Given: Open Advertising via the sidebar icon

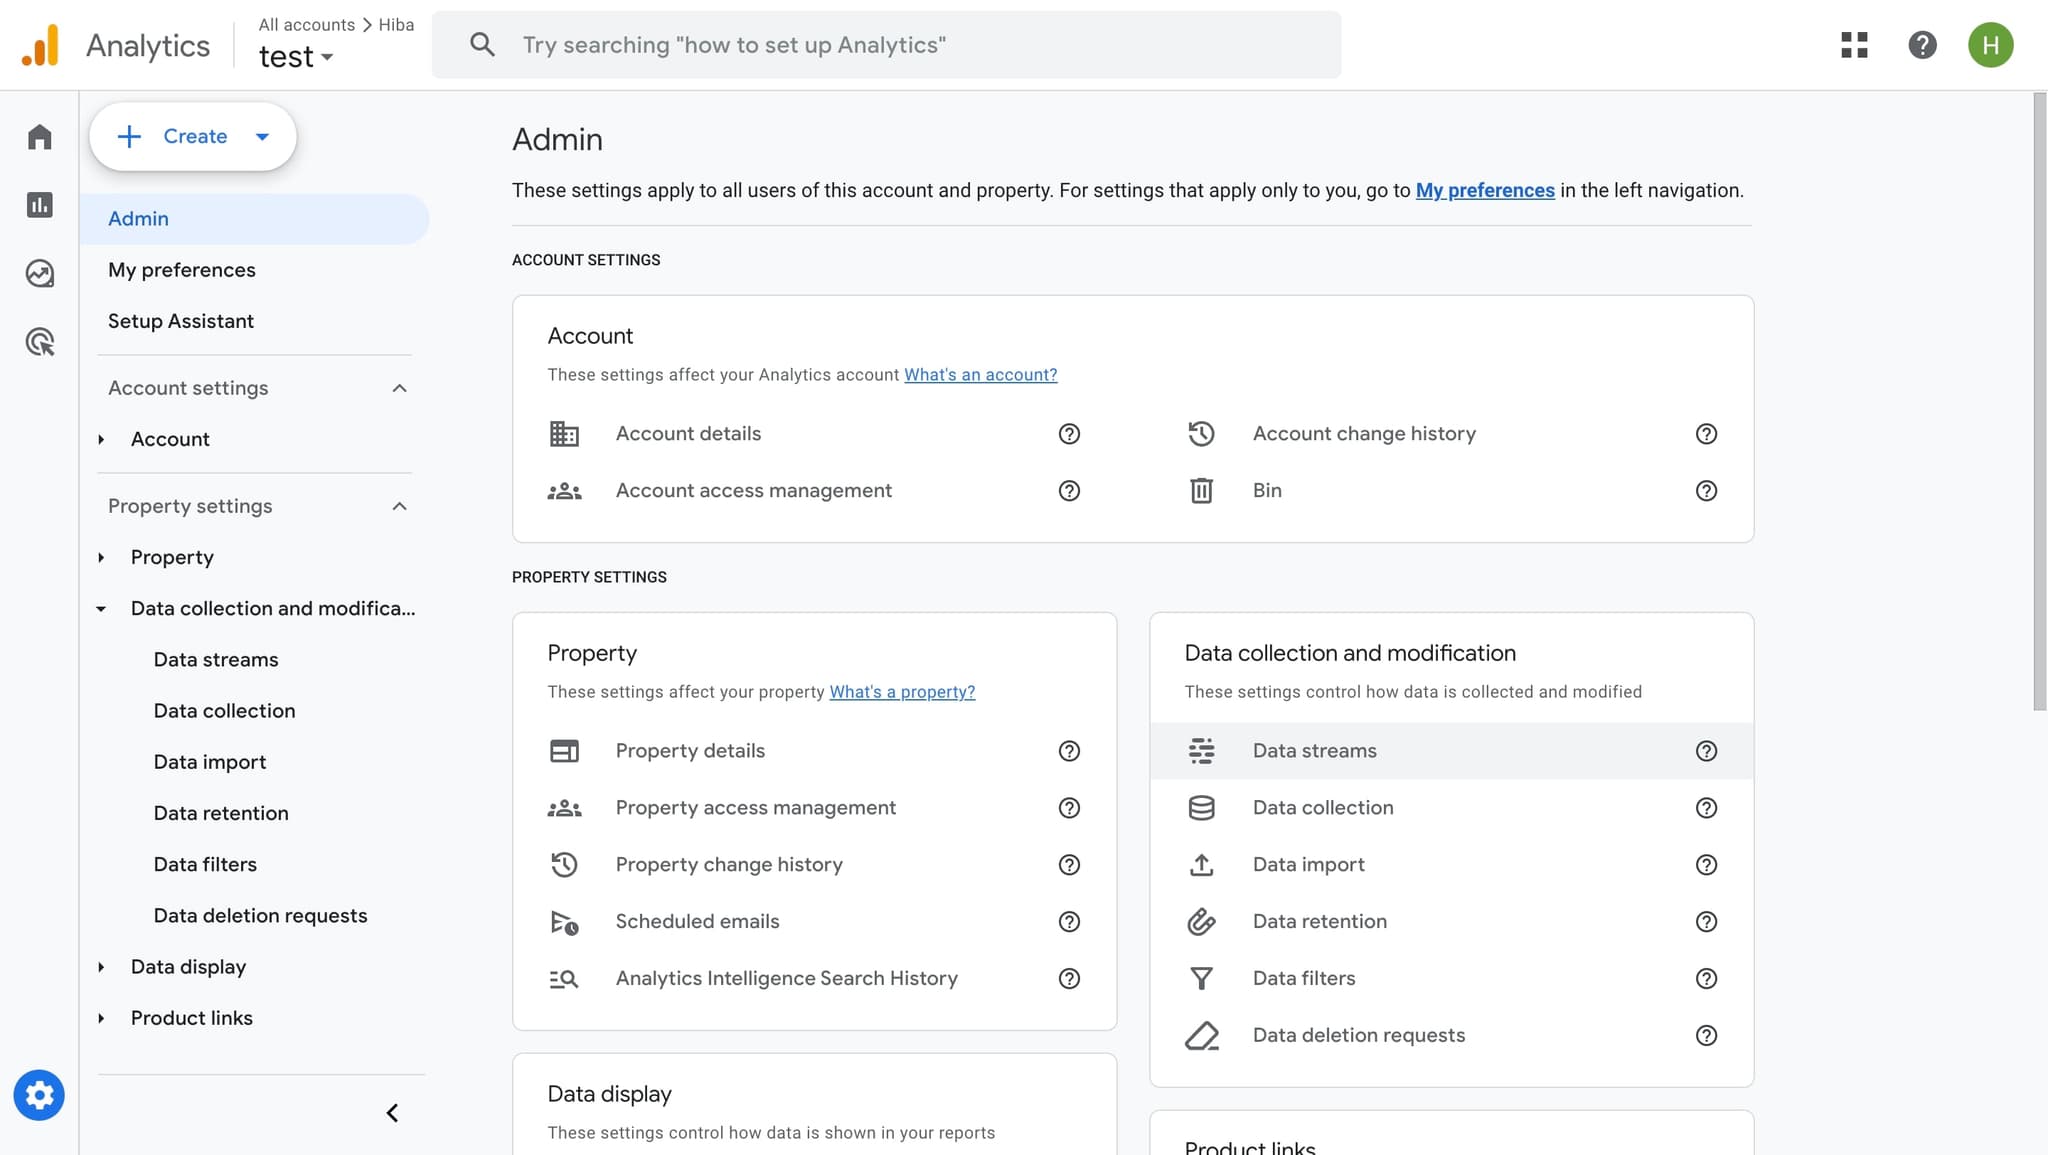Looking at the screenshot, I should click(39, 341).
